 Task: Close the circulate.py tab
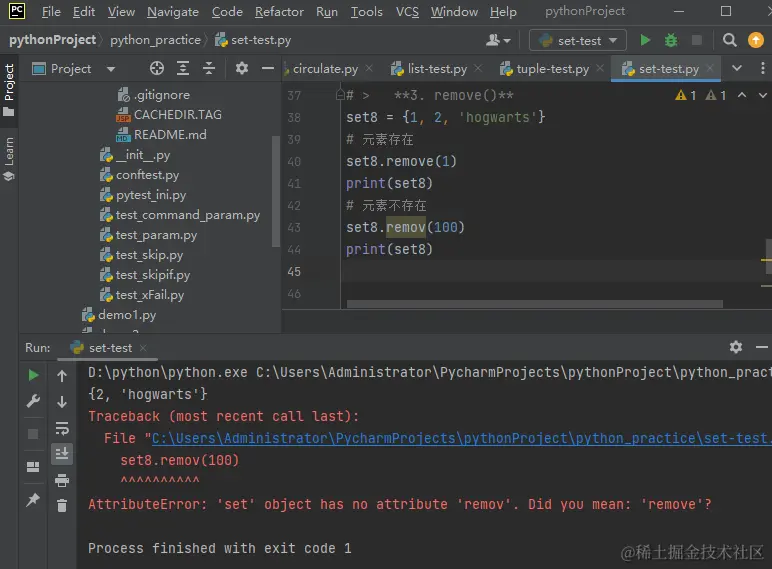(x=369, y=68)
